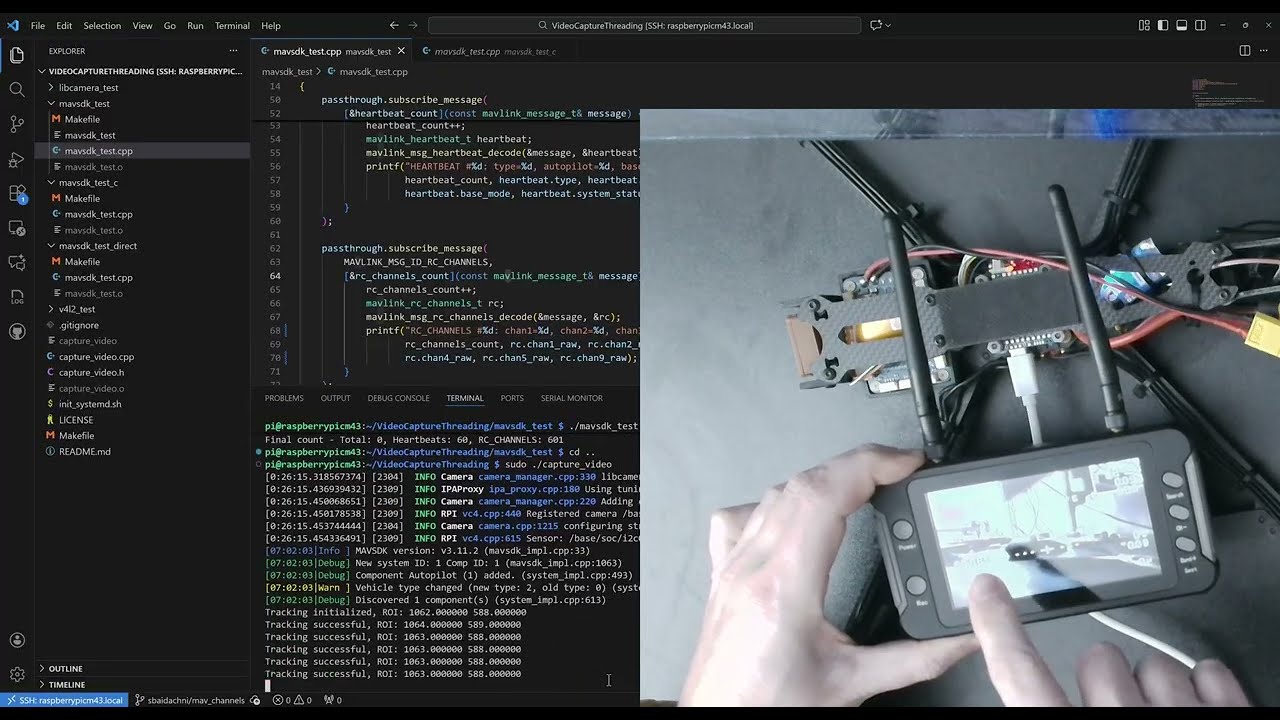Open the Search view in activity bar
The image size is (1280, 720).
click(x=17, y=89)
